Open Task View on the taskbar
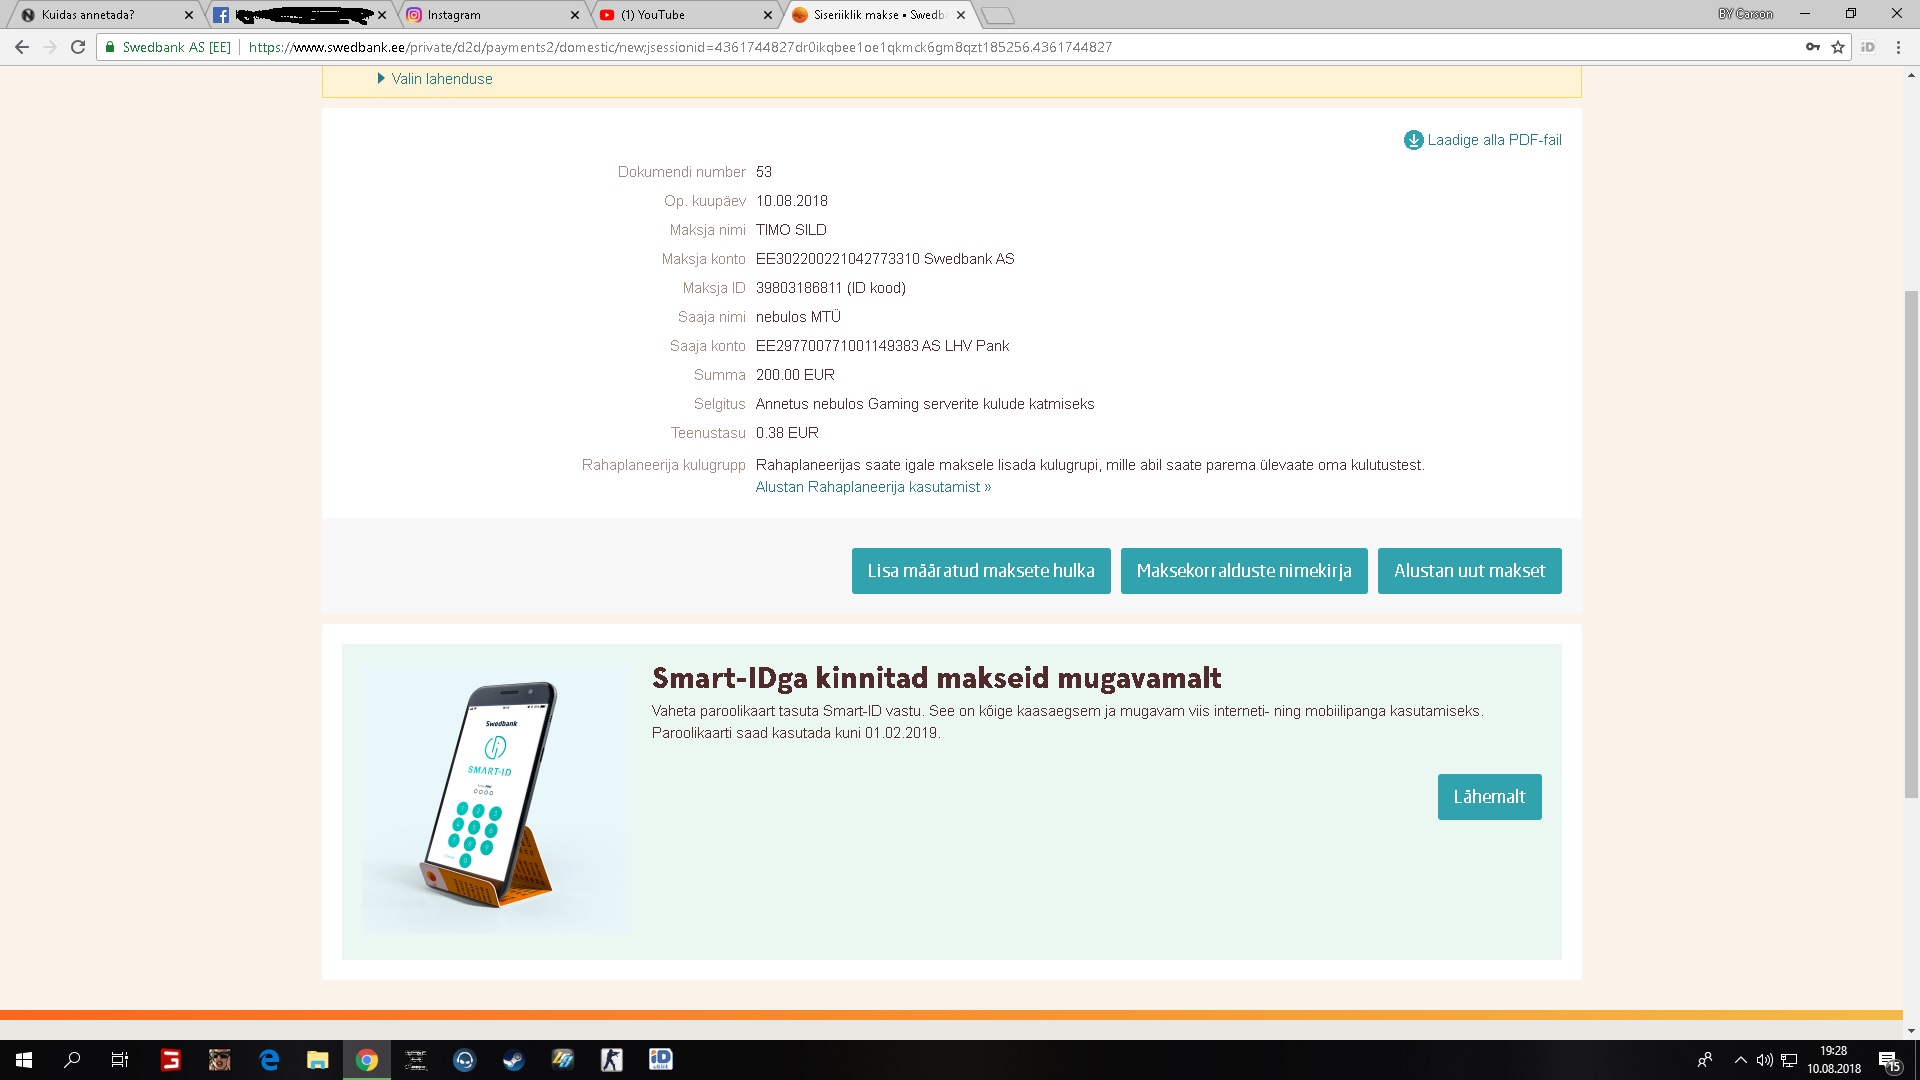The width and height of the screenshot is (1920, 1080). [x=120, y=1060]
